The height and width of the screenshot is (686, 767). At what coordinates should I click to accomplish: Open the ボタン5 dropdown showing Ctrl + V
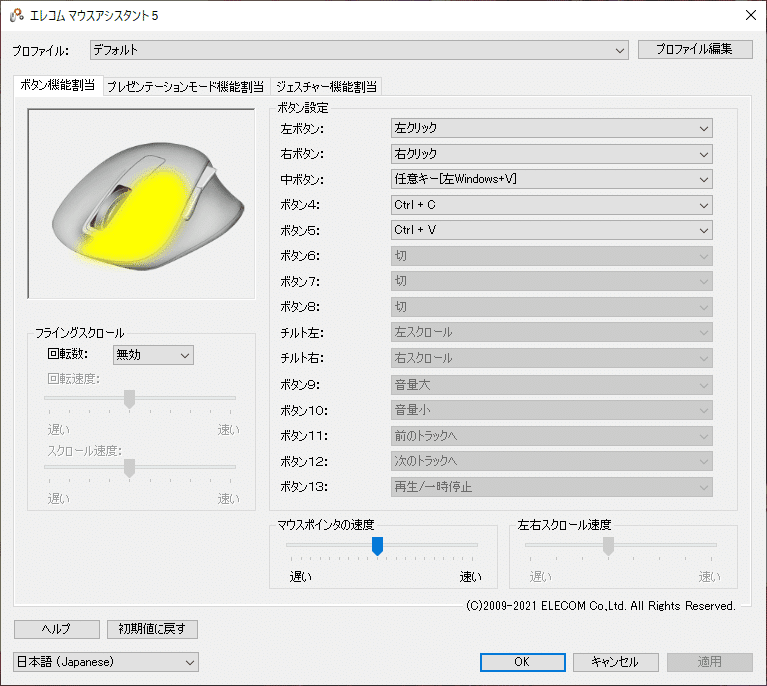pyautogui.click(x=551, y=230)
